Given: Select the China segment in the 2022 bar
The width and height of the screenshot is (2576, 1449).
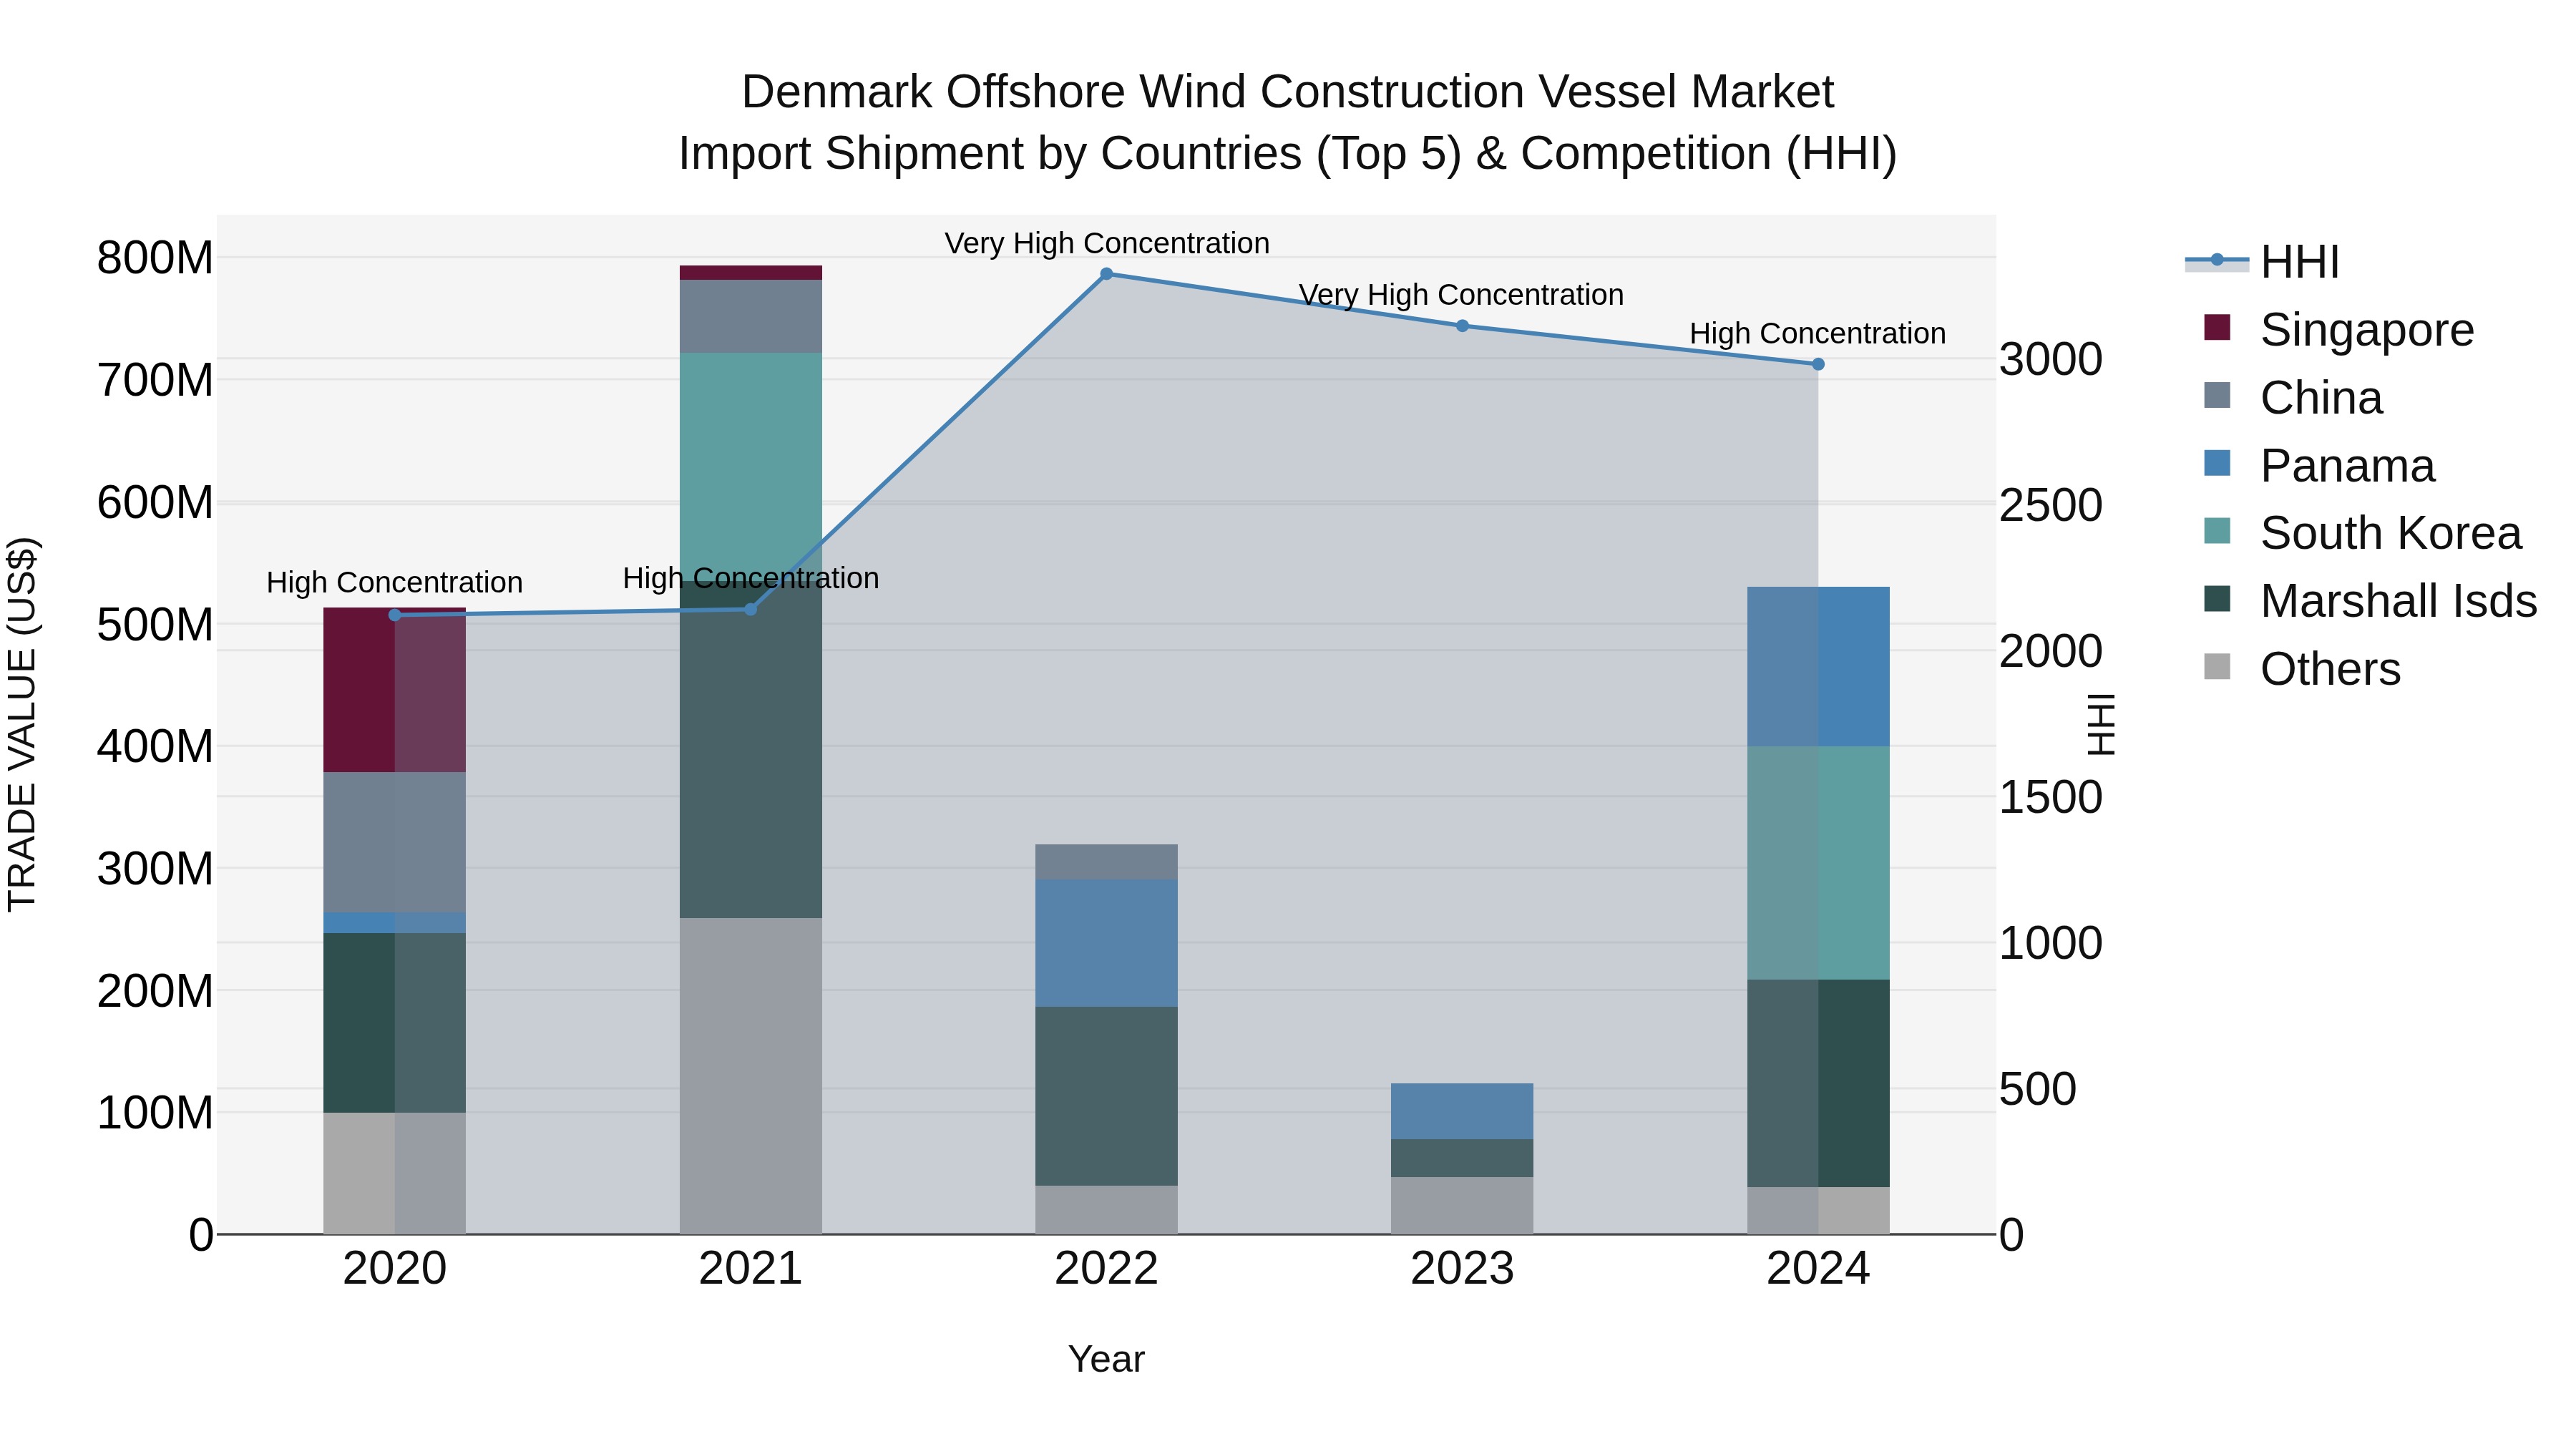Looking at the screenshot, I should tap(1106, 862).
